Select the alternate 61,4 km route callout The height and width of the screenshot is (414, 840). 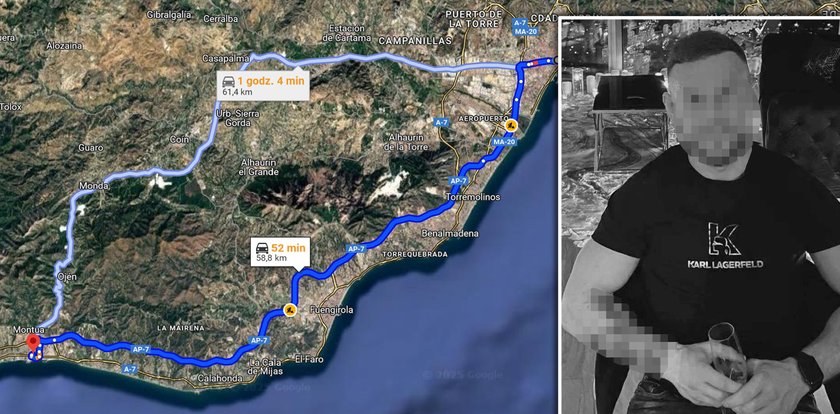point(263,86)
